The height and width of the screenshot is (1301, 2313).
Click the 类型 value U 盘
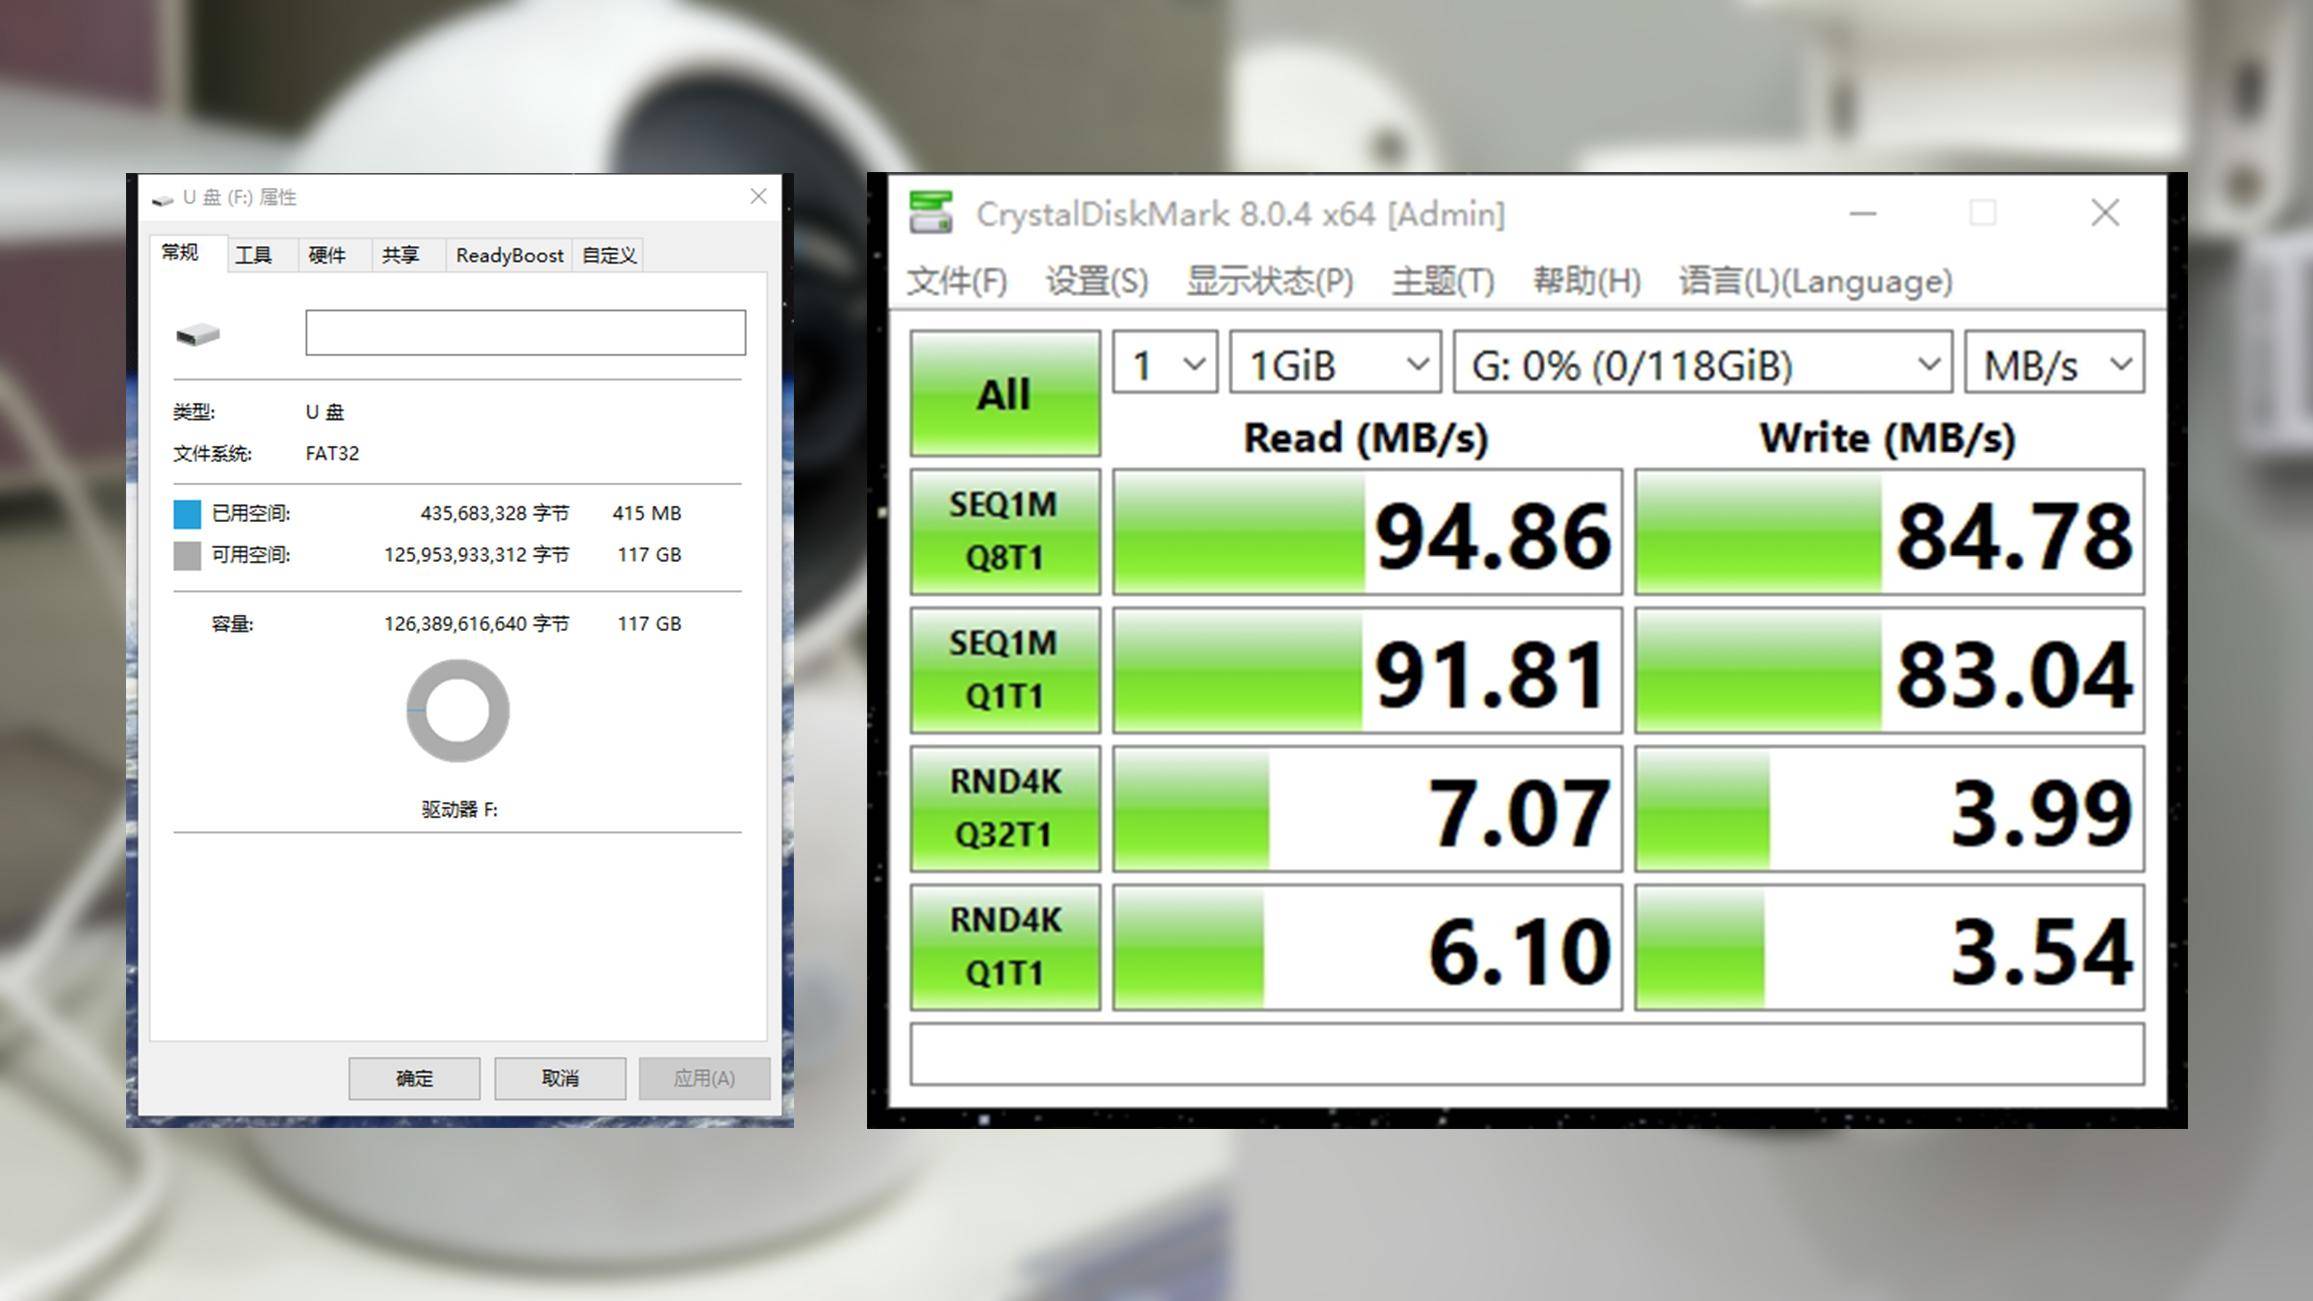[325, 412]
